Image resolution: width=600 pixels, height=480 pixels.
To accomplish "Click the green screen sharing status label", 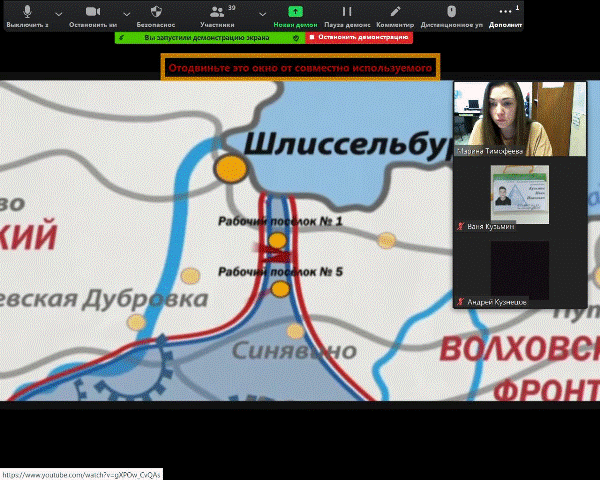I will tap(205, 37).
